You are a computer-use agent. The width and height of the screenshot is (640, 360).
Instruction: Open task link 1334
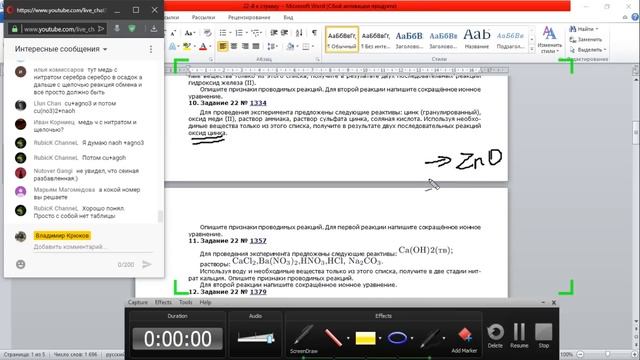pos(258,103)
